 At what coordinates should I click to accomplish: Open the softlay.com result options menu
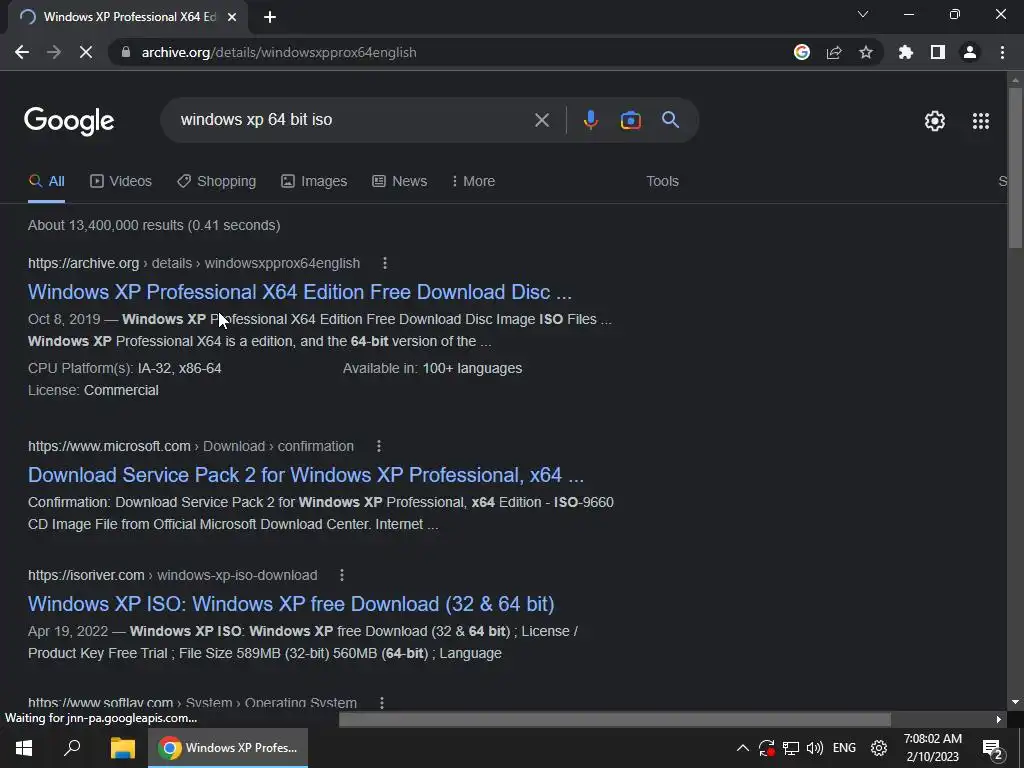pos(381,703)
